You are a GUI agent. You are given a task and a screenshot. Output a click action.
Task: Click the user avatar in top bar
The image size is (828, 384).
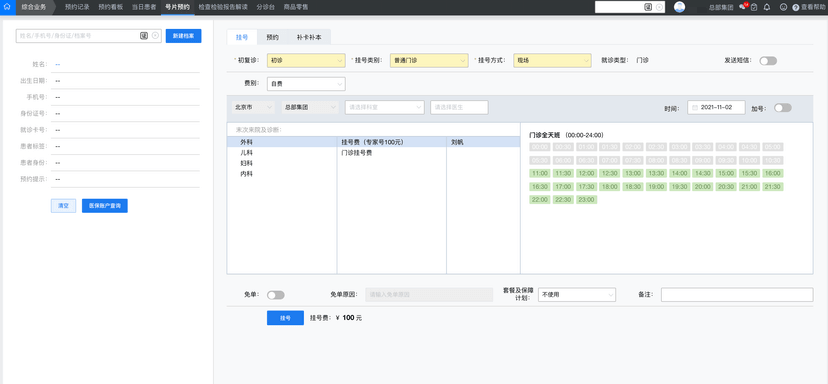click(680, 7)
